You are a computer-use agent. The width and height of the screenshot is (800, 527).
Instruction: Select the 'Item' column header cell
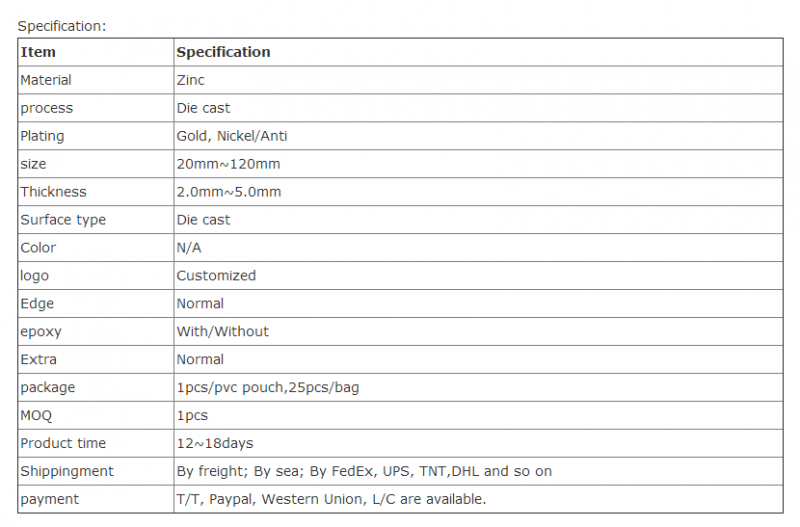(x=96, y=52)
